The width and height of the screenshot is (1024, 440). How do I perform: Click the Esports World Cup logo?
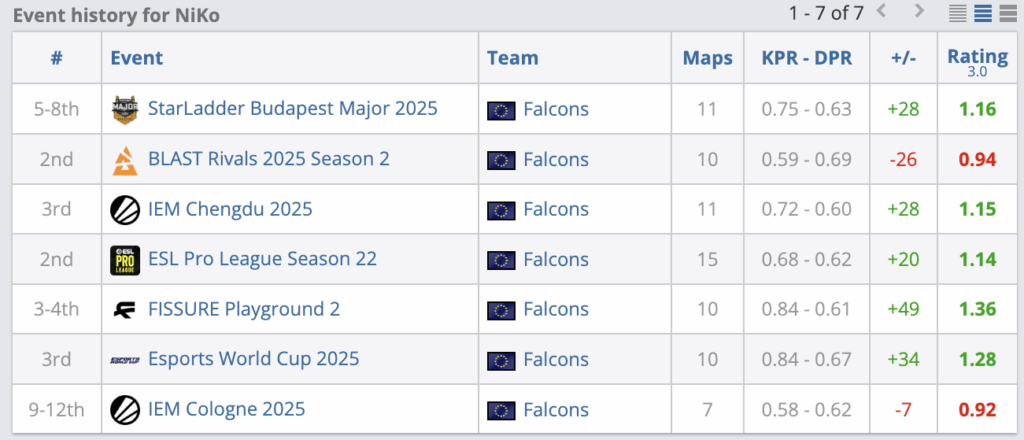pos(125,359)
